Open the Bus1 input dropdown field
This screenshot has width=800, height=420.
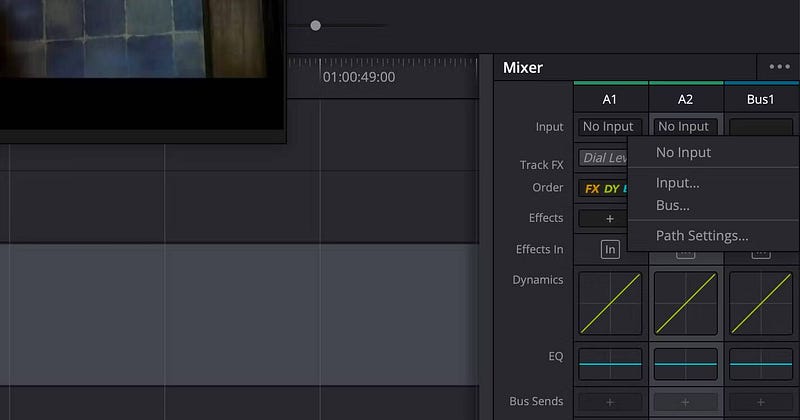[760, 127]
